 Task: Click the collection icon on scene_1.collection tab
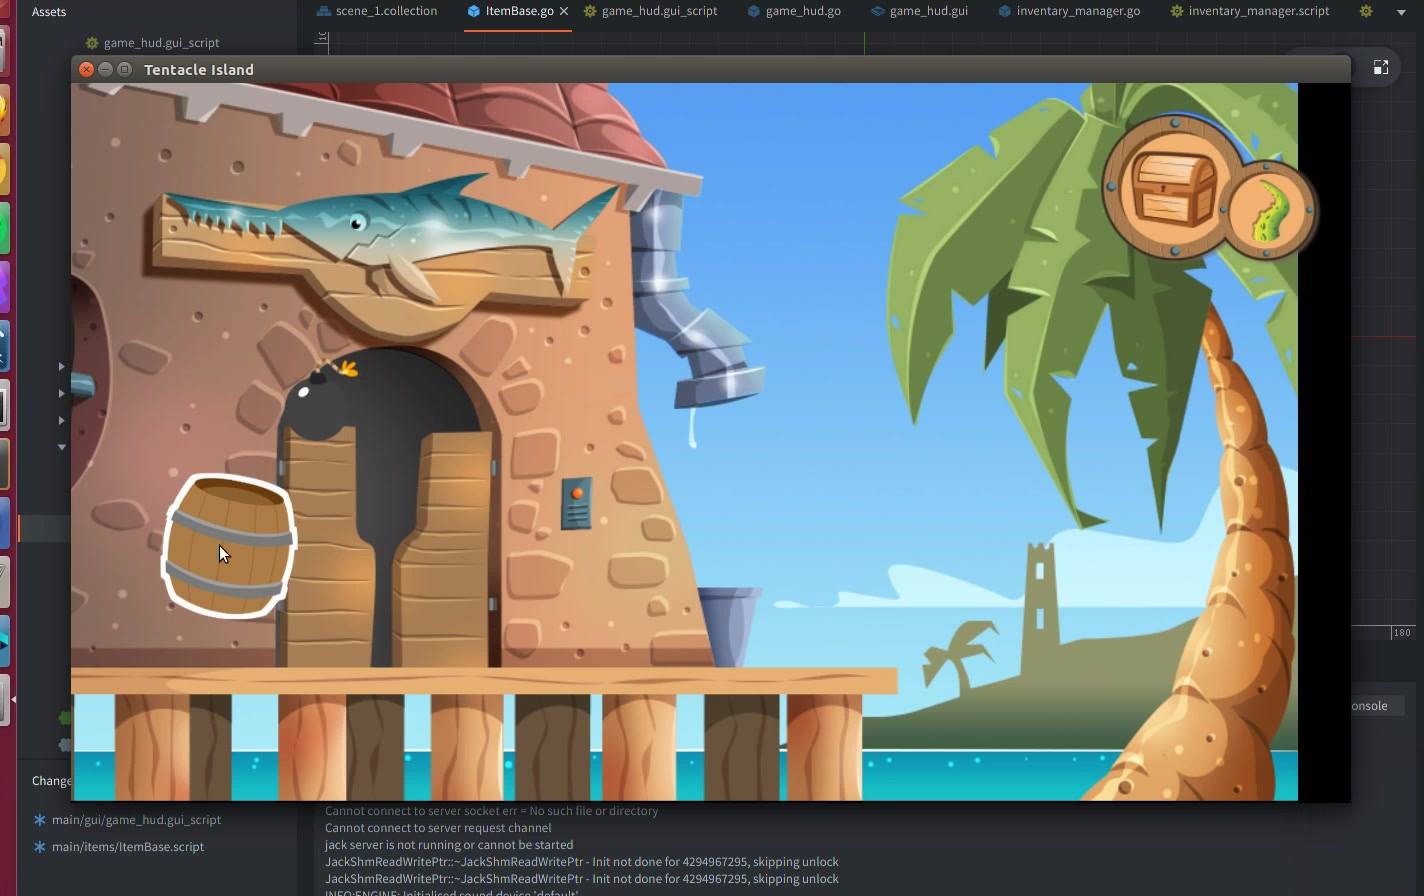(322, 11)
